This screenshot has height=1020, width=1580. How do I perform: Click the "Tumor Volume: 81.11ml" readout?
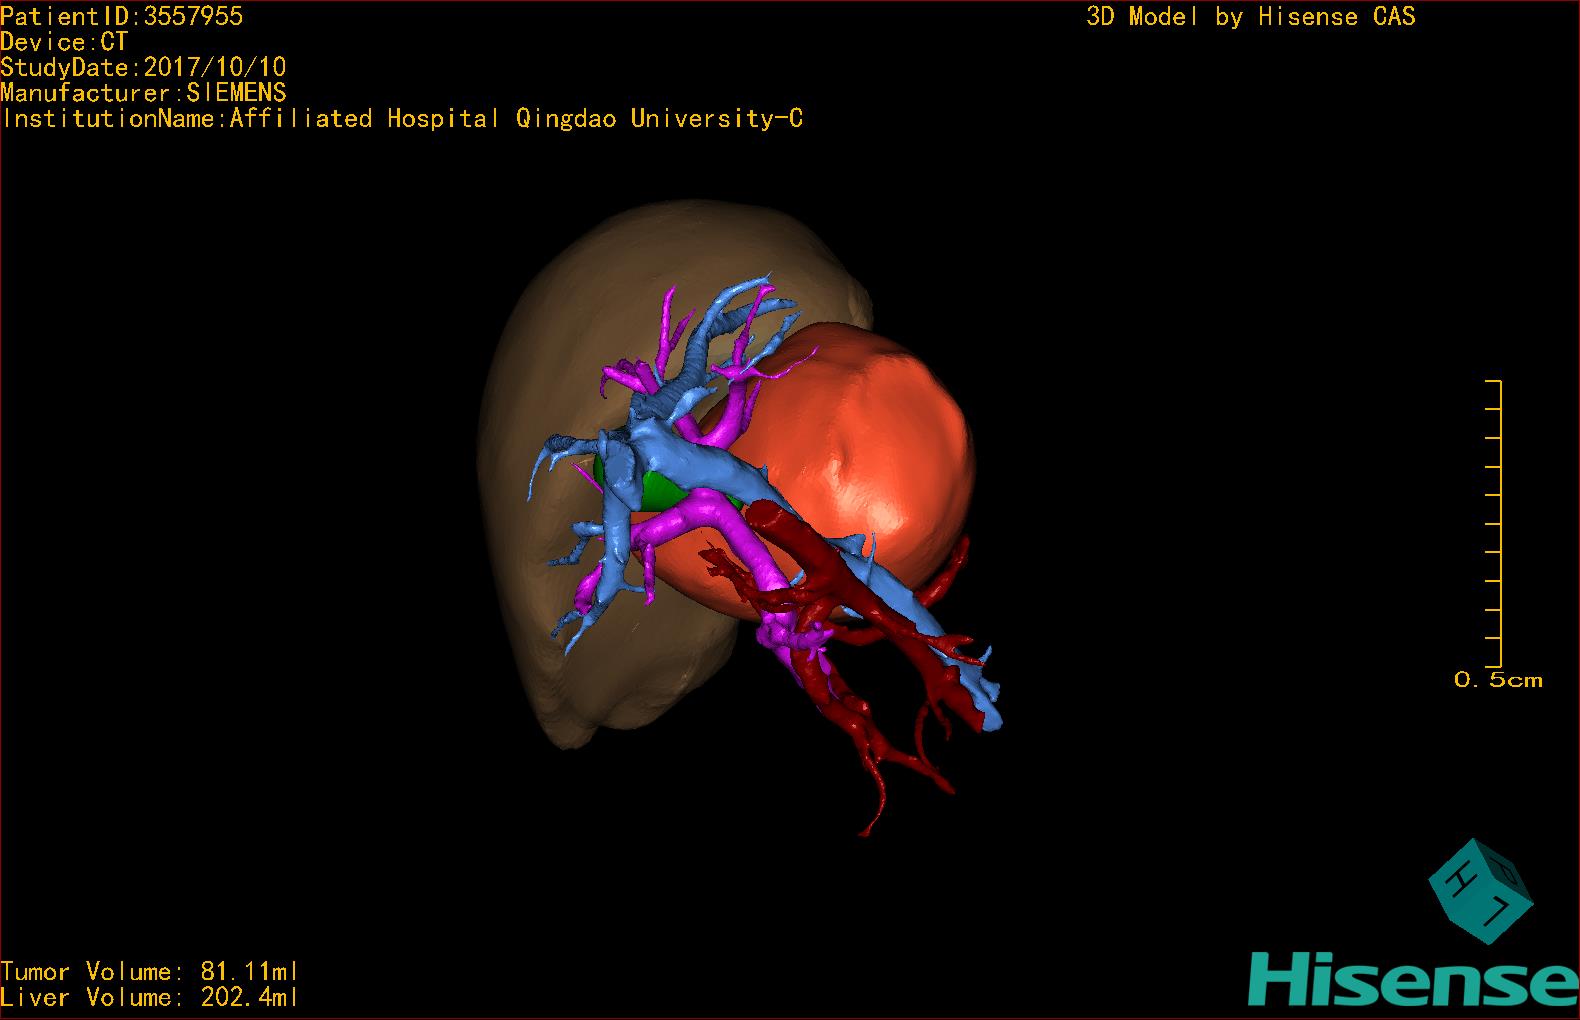click(150, 971)
